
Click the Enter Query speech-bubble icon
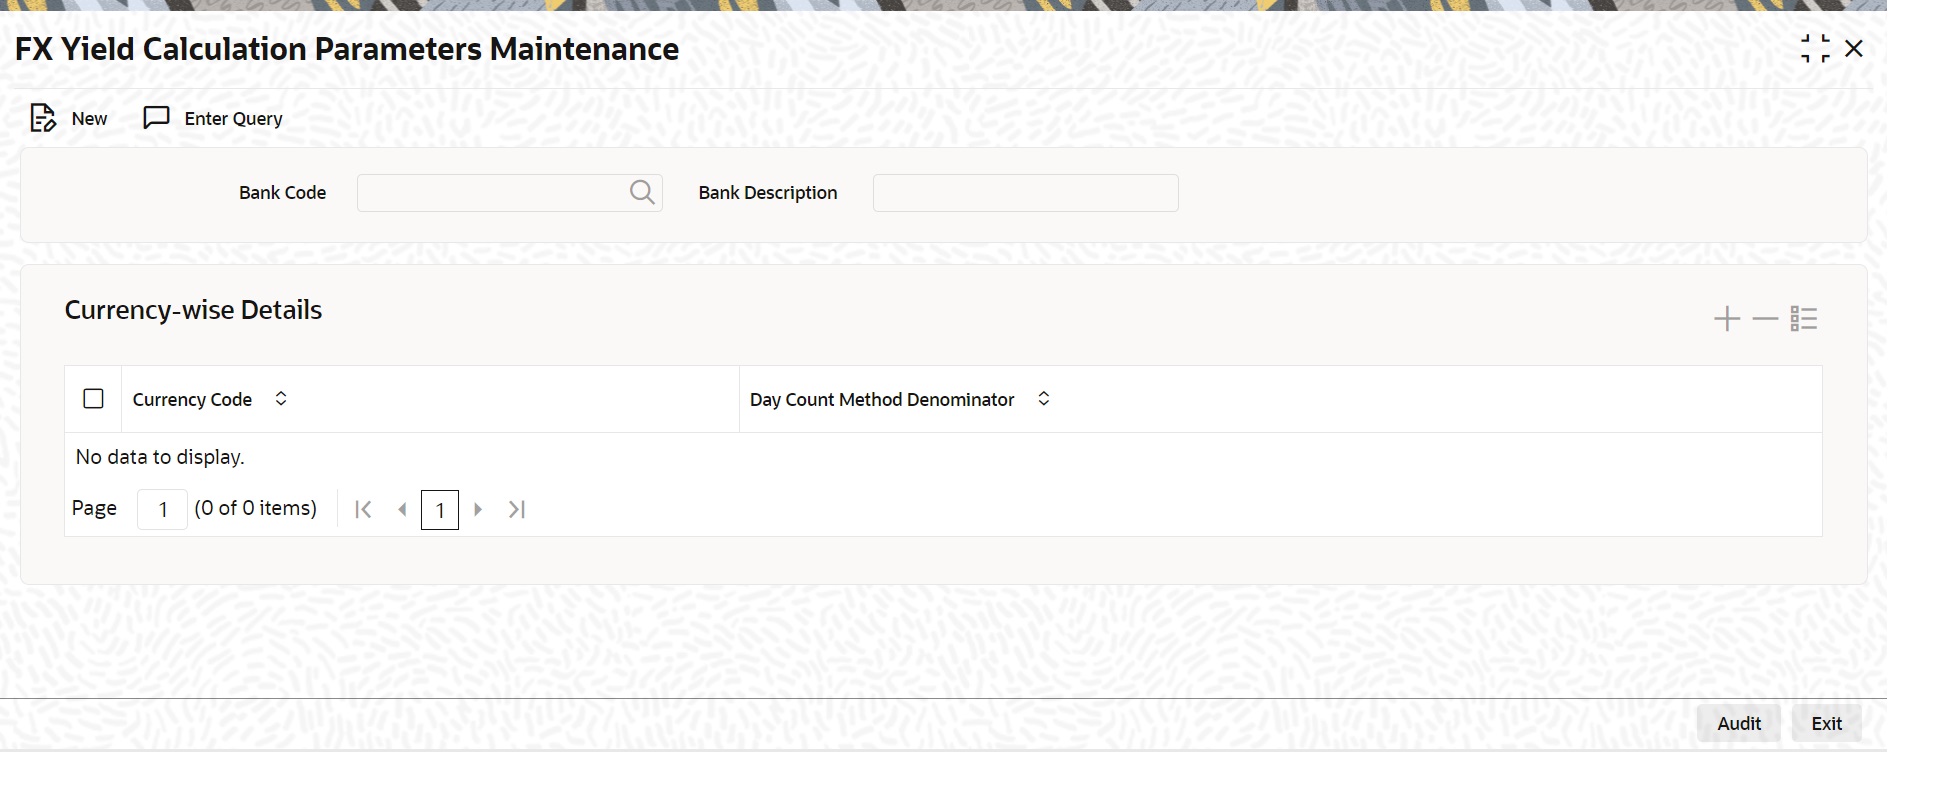click(157, 118)
